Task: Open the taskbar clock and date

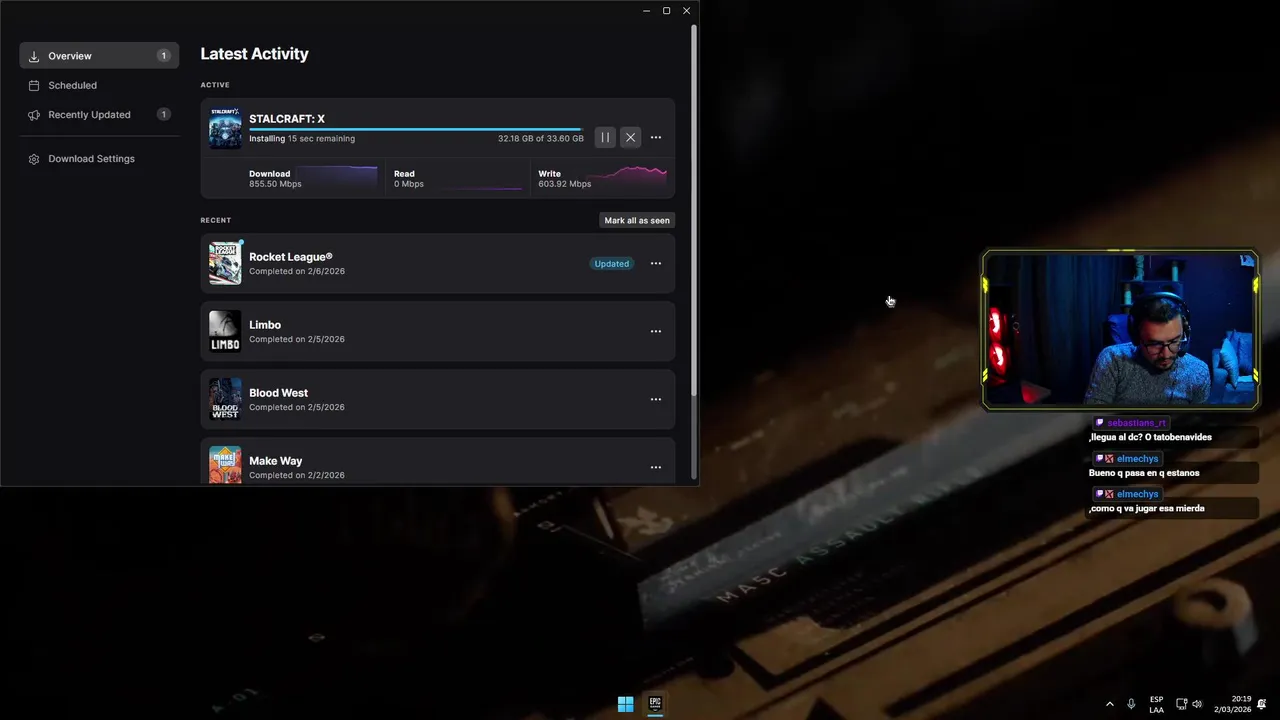Action: click(x=1232, y=704)
